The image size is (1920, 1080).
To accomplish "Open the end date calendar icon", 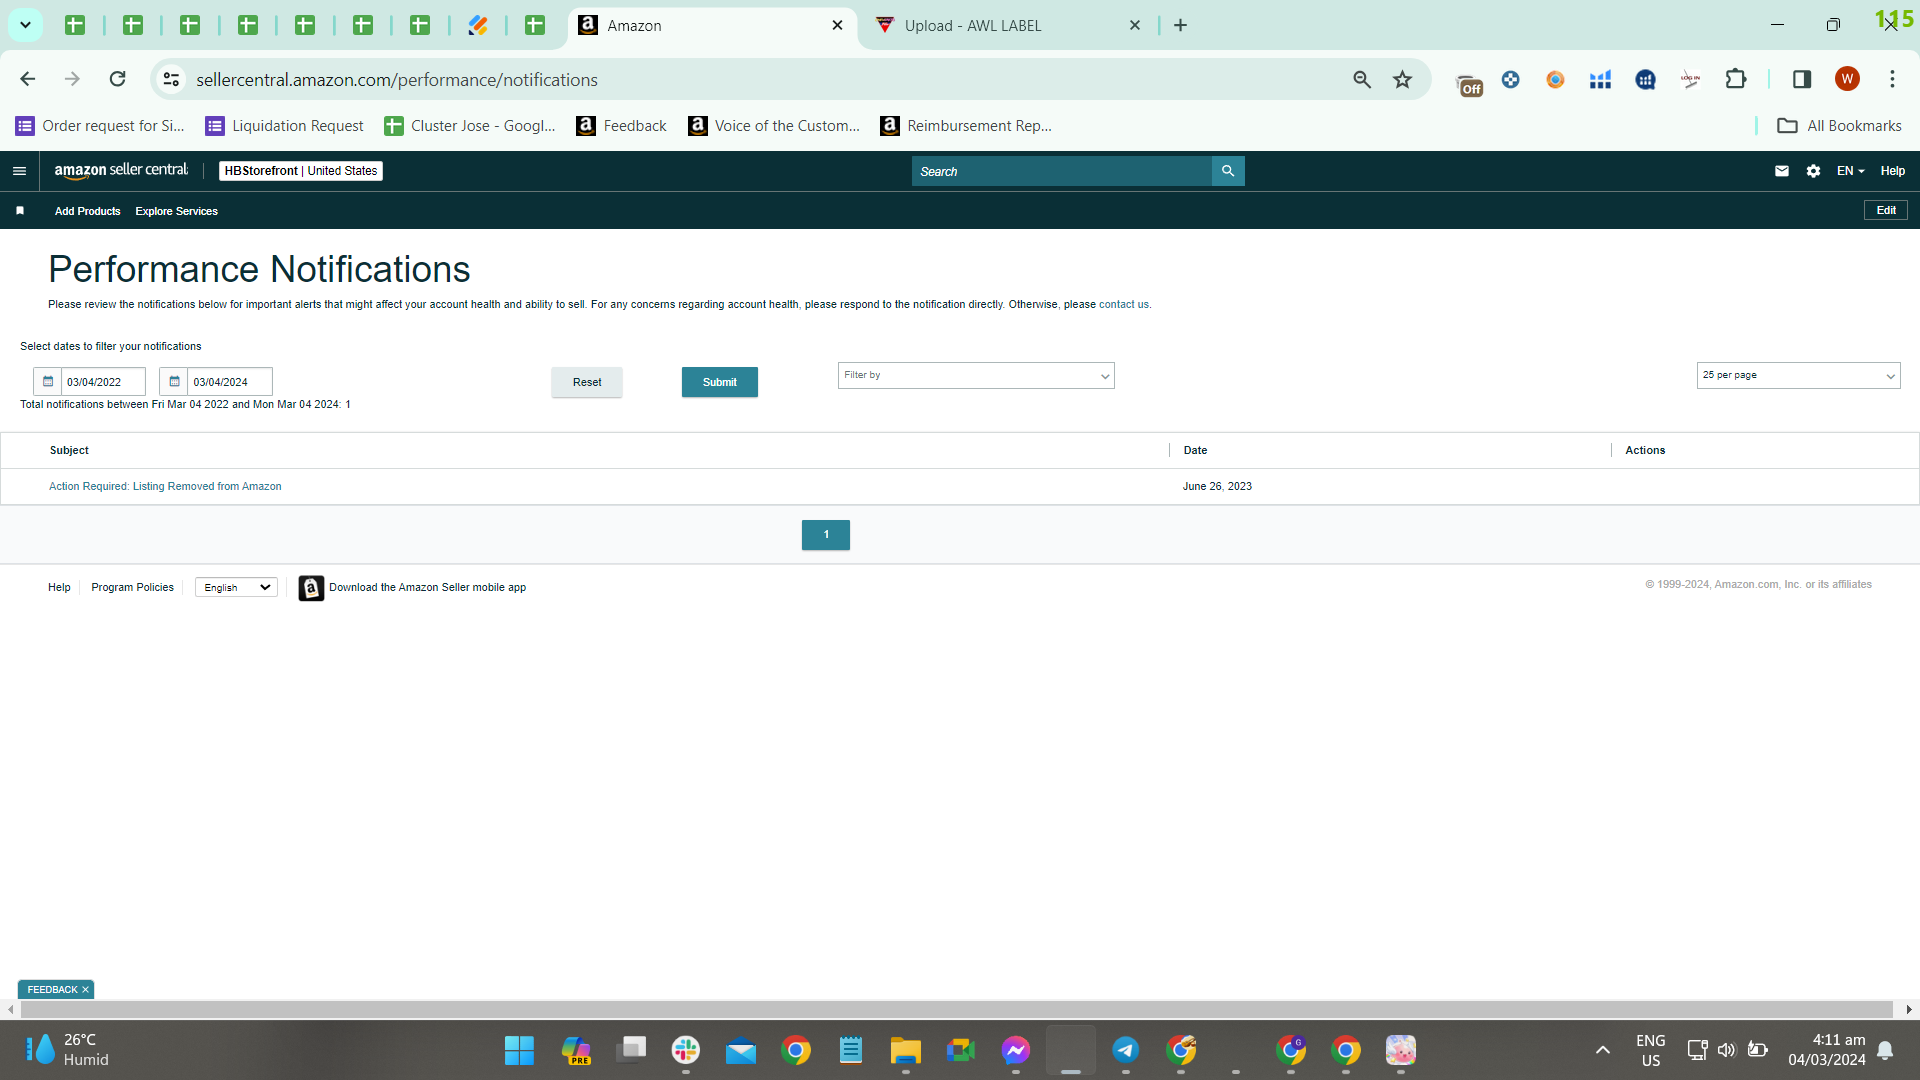I will click(x=174, y=382).
